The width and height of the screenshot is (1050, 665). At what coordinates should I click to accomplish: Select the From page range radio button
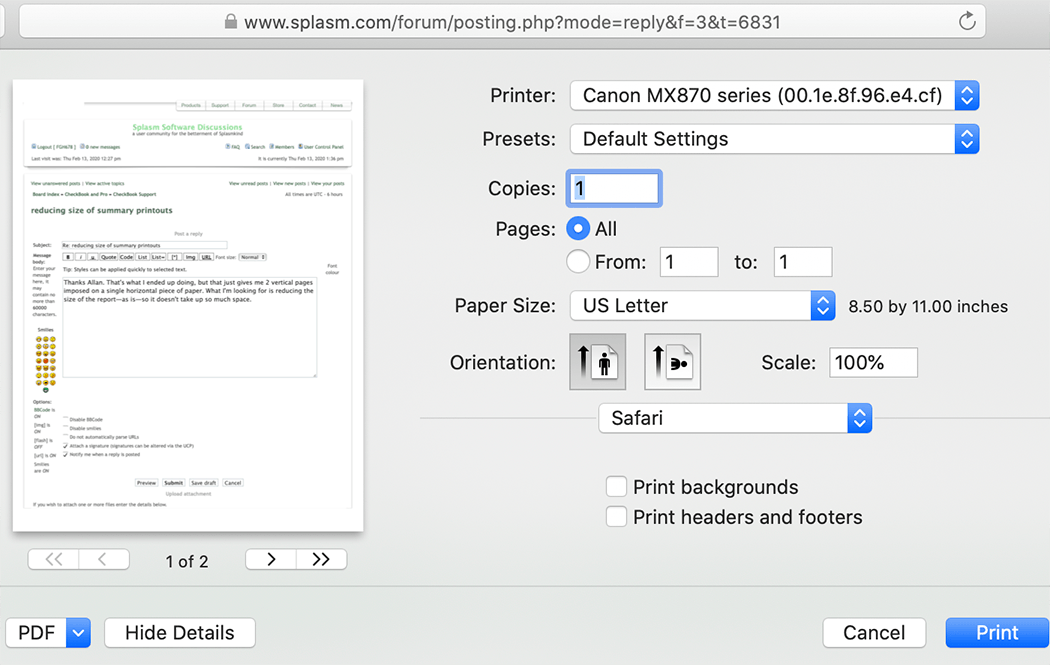tap(578, 261)
